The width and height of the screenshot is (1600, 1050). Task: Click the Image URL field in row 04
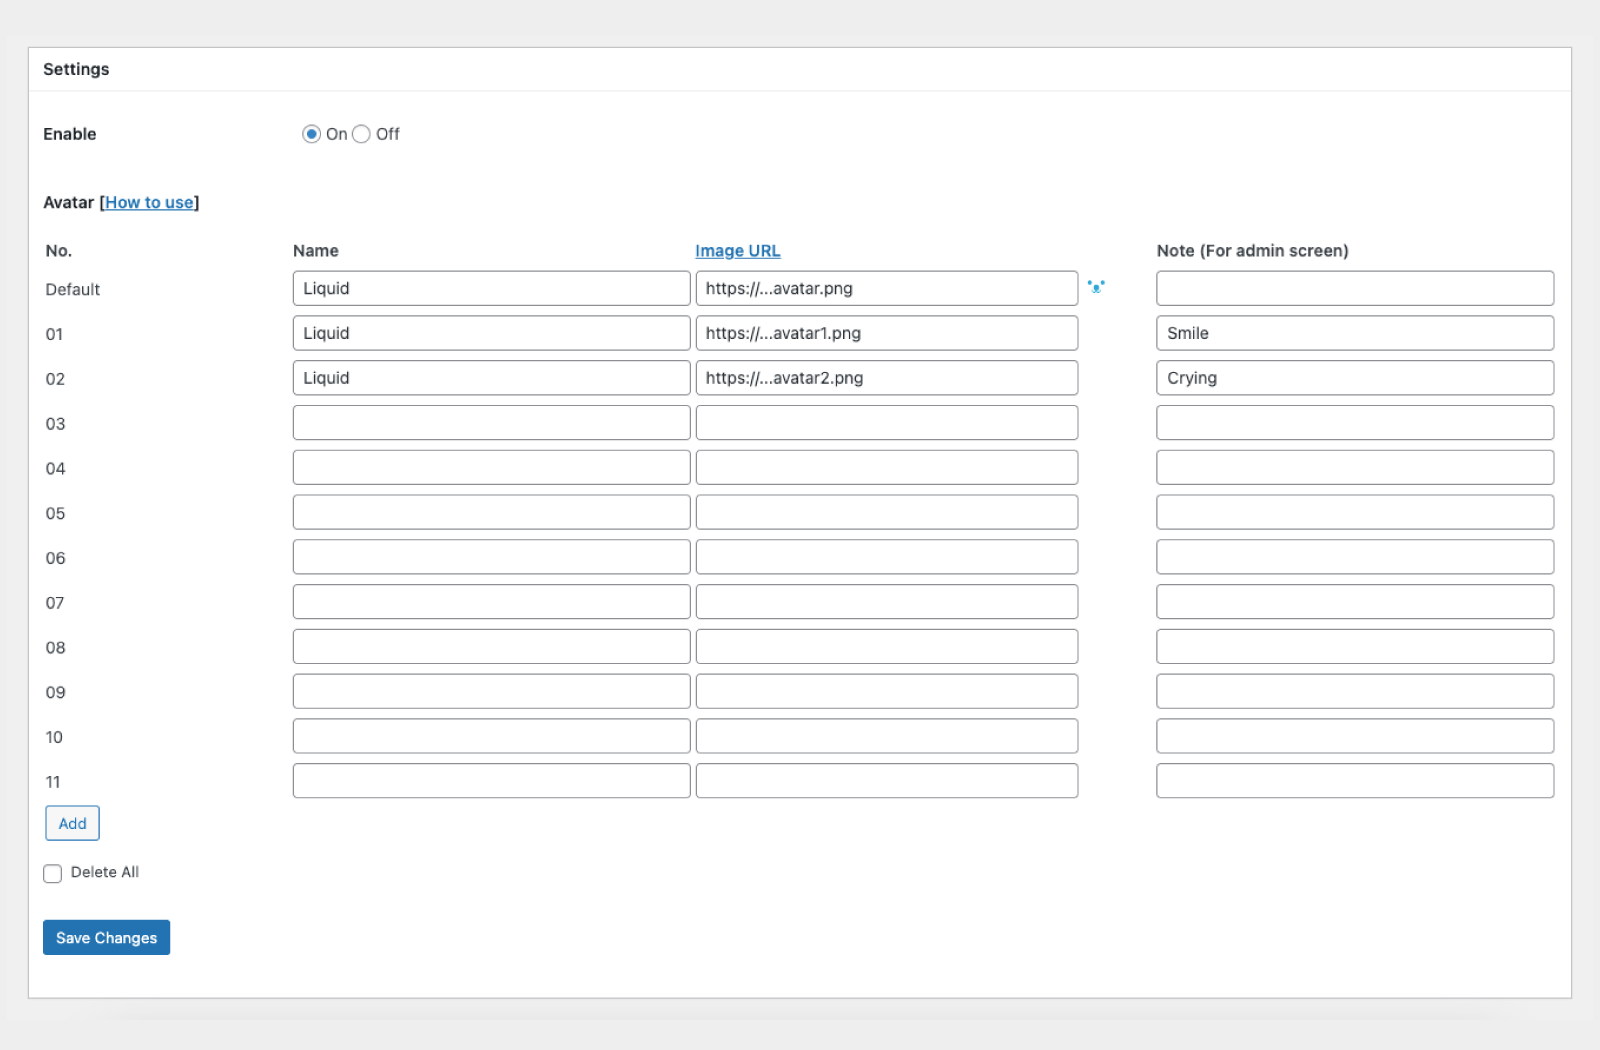point(887,467)
